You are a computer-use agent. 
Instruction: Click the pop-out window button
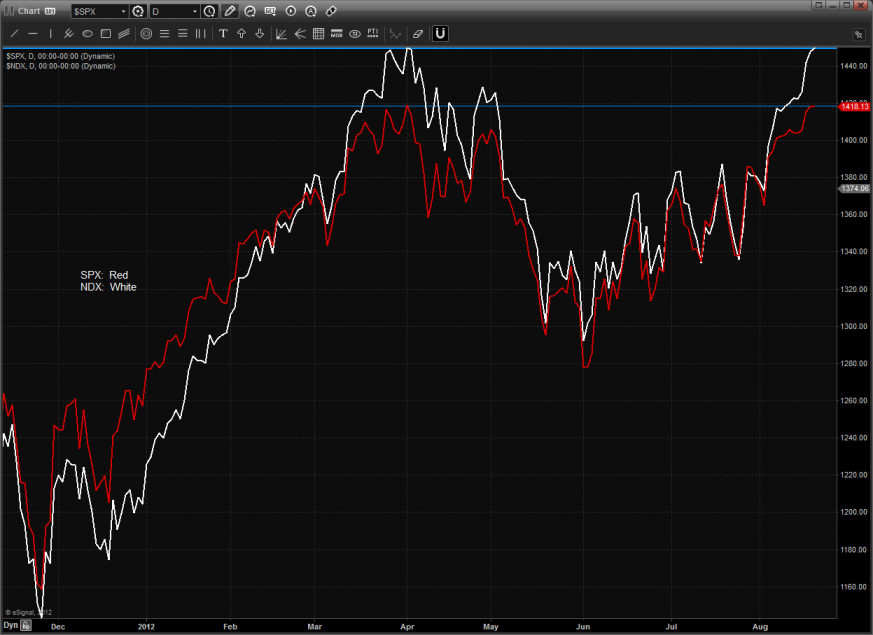pyautogui.click(x=818, y=5)
